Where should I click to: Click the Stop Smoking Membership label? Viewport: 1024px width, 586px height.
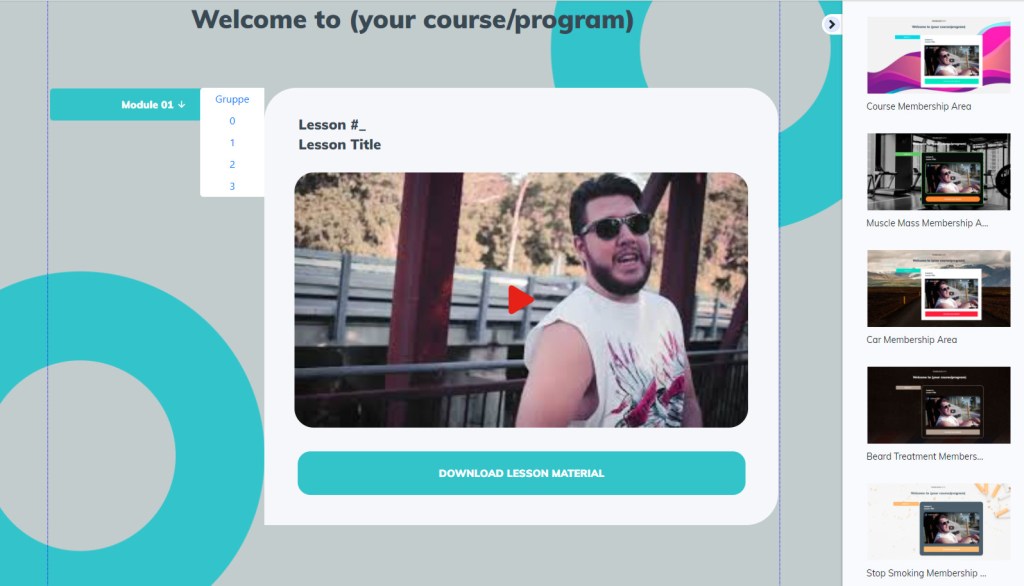[x=925, y=573]
